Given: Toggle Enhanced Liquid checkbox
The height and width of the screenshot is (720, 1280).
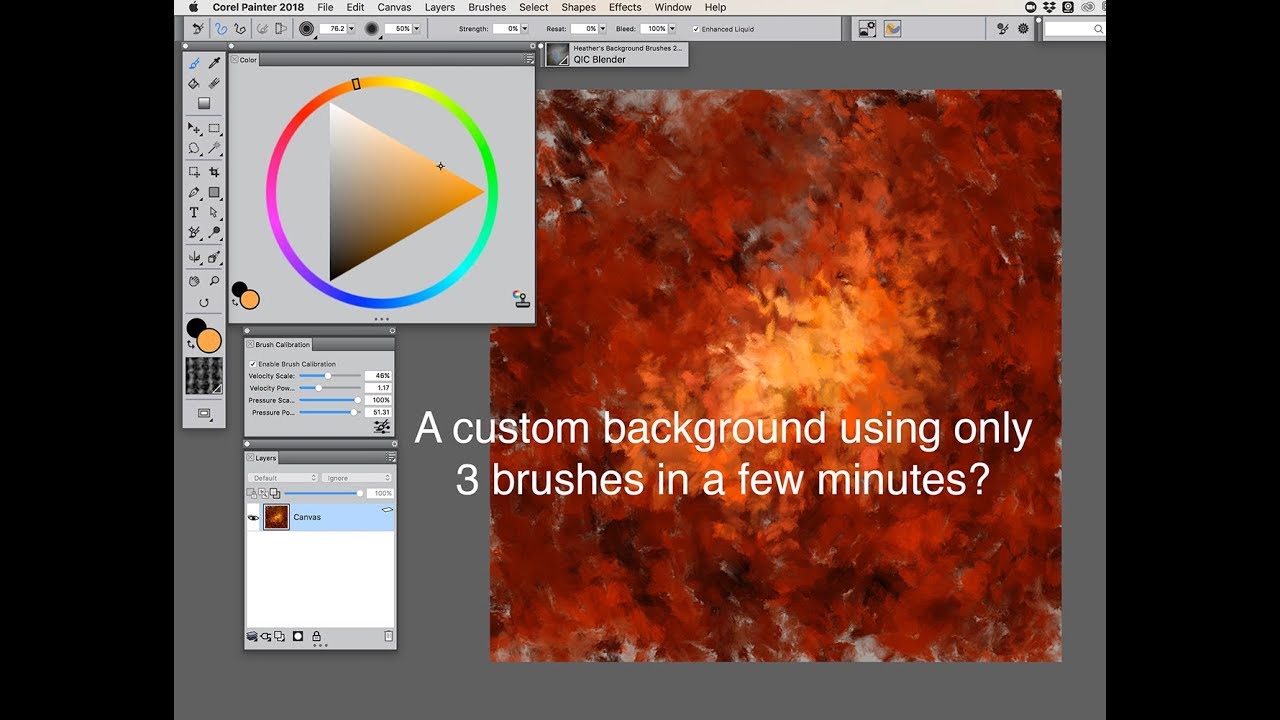Looking at the screenshot, I should [x=696, y=29].
